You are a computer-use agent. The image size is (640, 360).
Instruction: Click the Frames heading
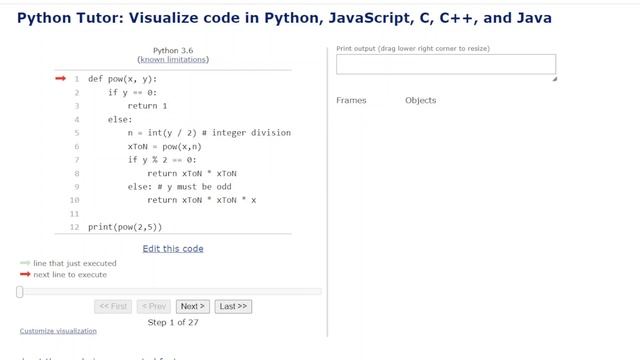click(x=351, y=100)
